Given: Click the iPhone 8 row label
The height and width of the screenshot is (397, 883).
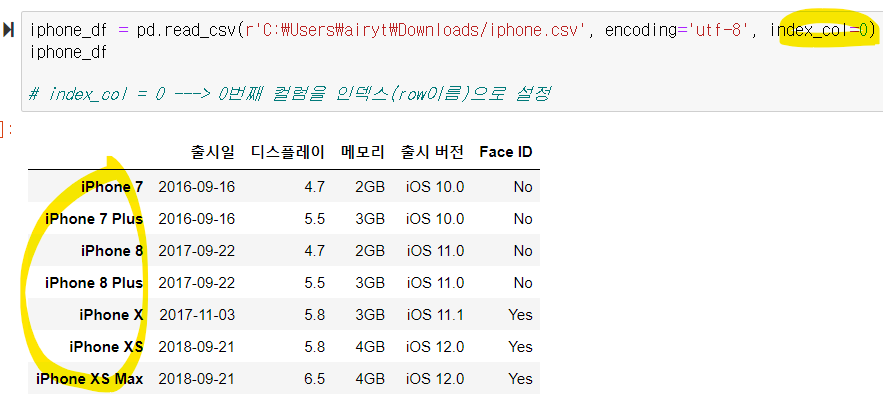Looking at the screenshot, I should click(112, 251).
